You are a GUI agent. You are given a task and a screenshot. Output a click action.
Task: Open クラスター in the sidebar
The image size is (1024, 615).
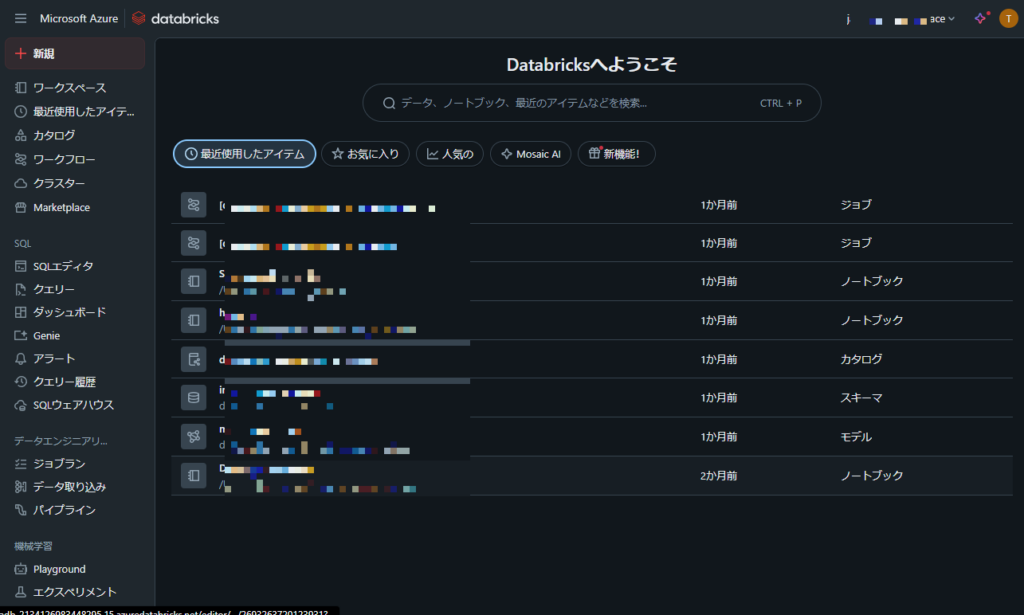[59, 183]
